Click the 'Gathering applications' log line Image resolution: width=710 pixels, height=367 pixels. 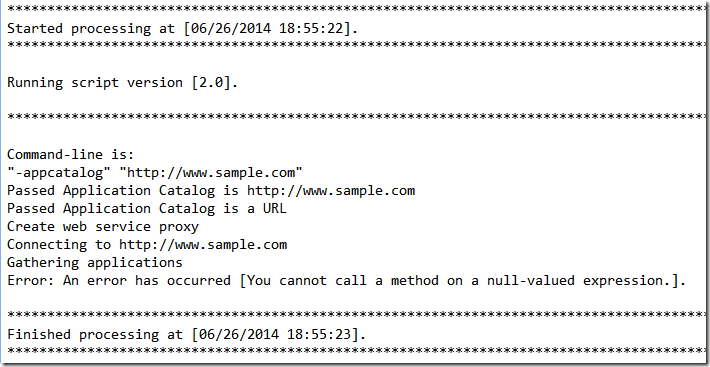click(x=95, y=262)
